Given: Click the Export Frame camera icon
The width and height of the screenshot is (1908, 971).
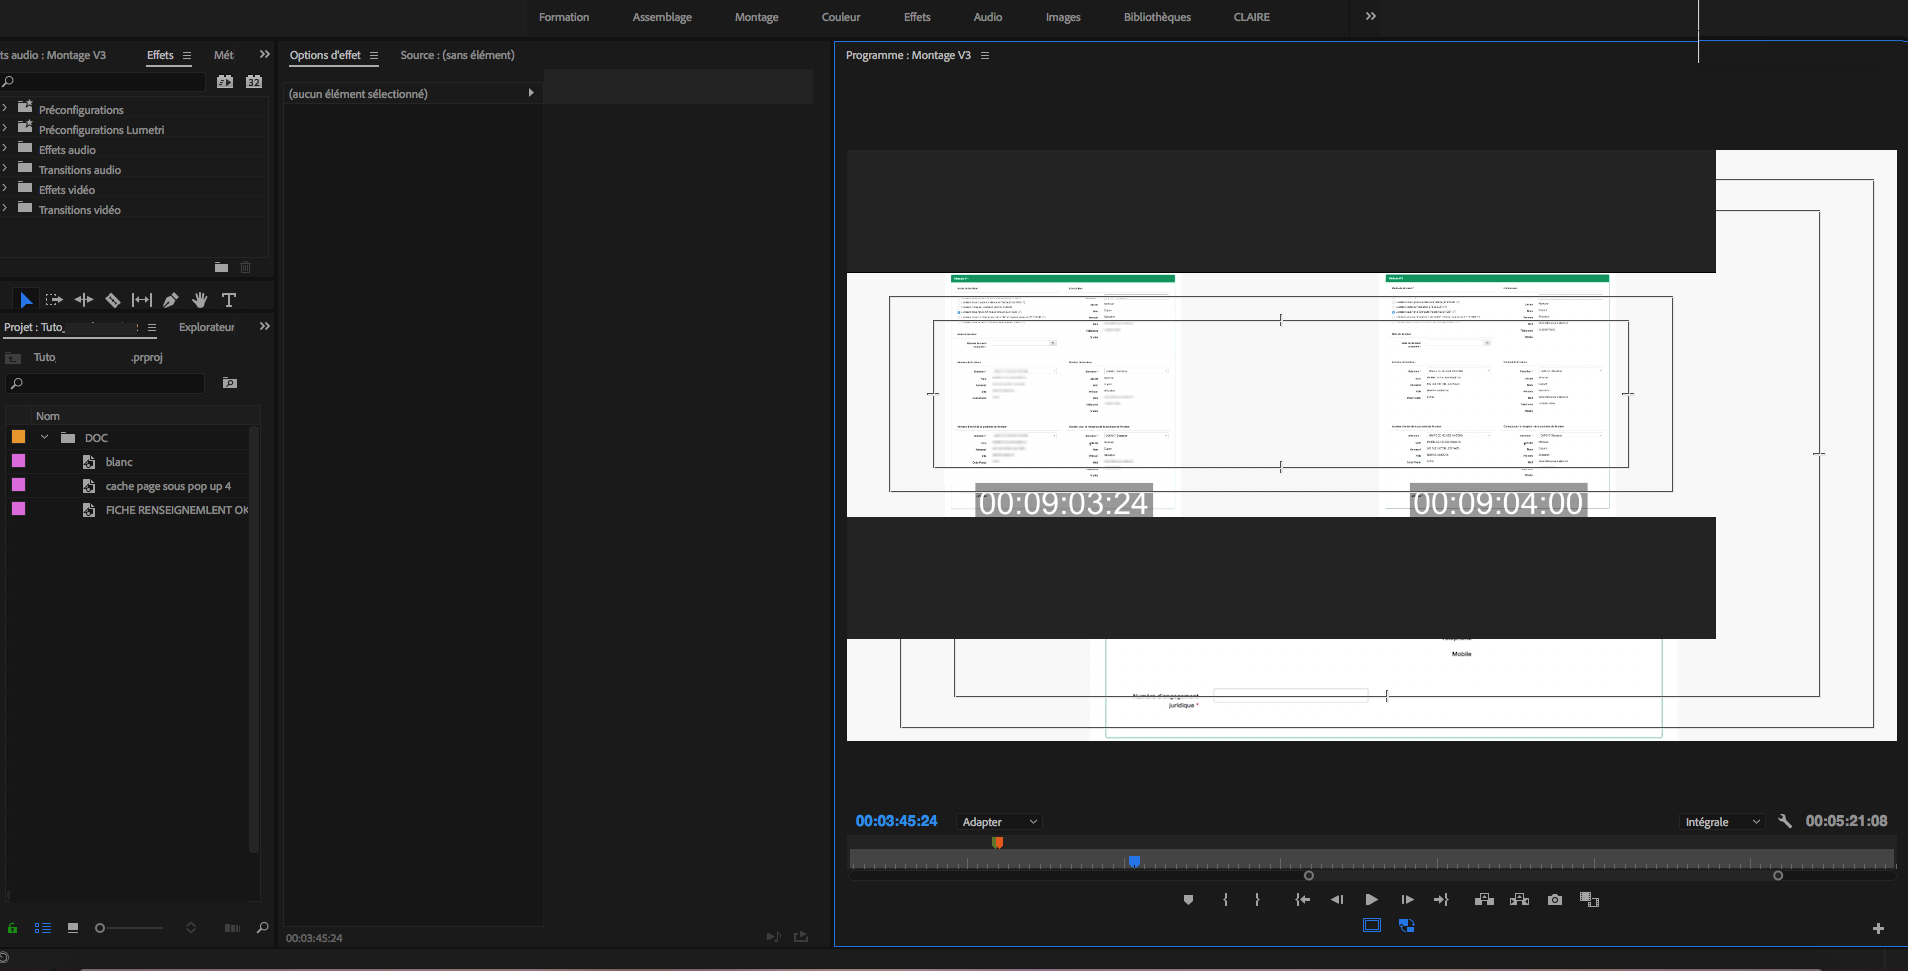Looking at the screenshot, I should coord(1554,900).
